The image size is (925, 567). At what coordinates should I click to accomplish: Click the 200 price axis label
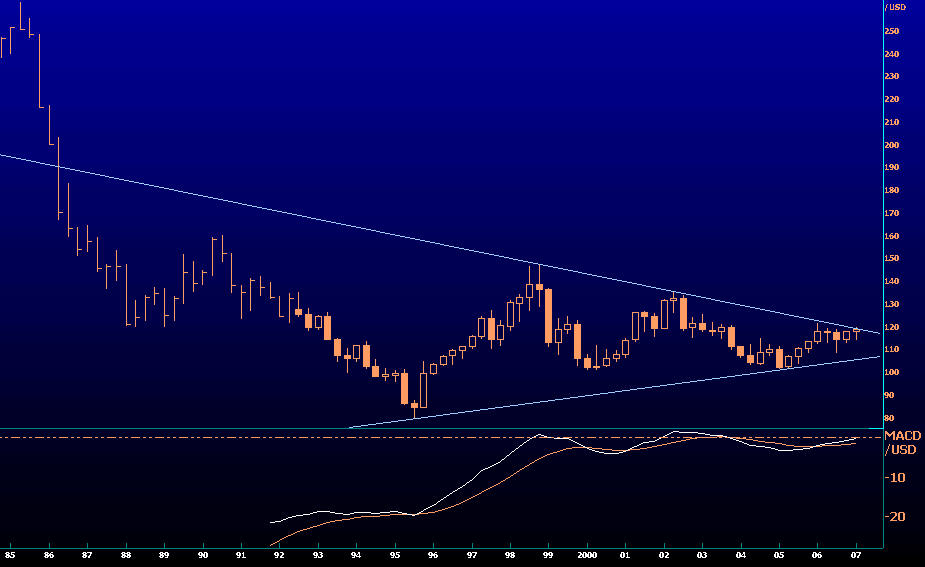pyautogui.click(x=892, y=145)
